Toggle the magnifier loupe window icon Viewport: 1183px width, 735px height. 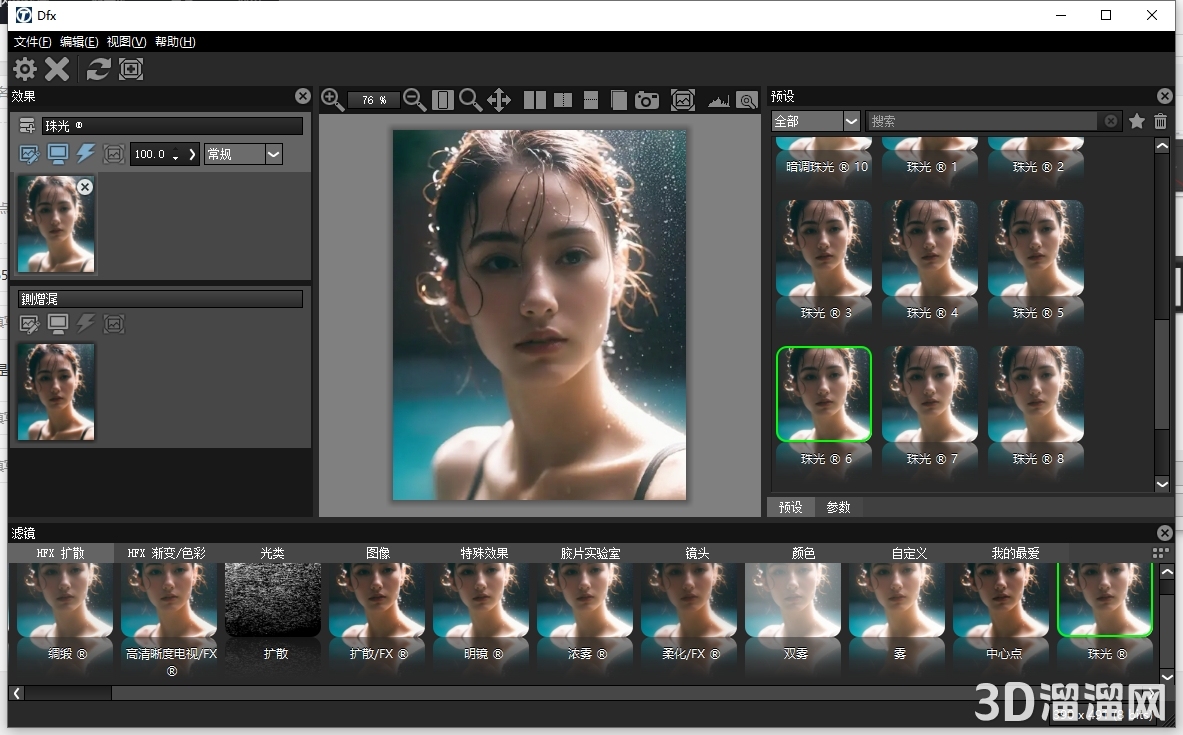point(747,100)
